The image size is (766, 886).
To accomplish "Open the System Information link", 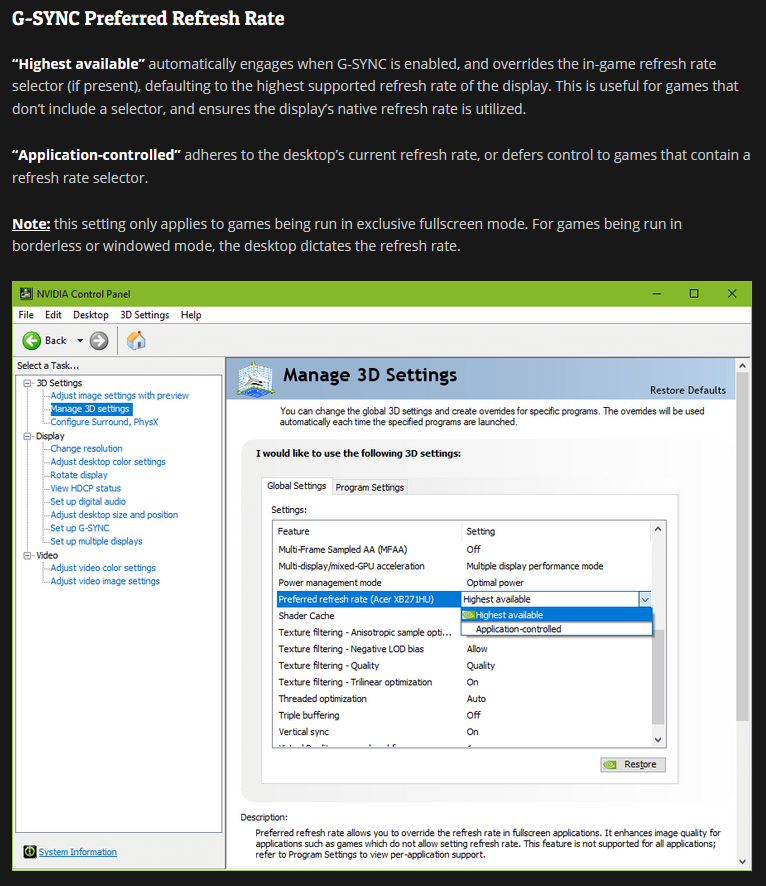I will tap(77, 852).
